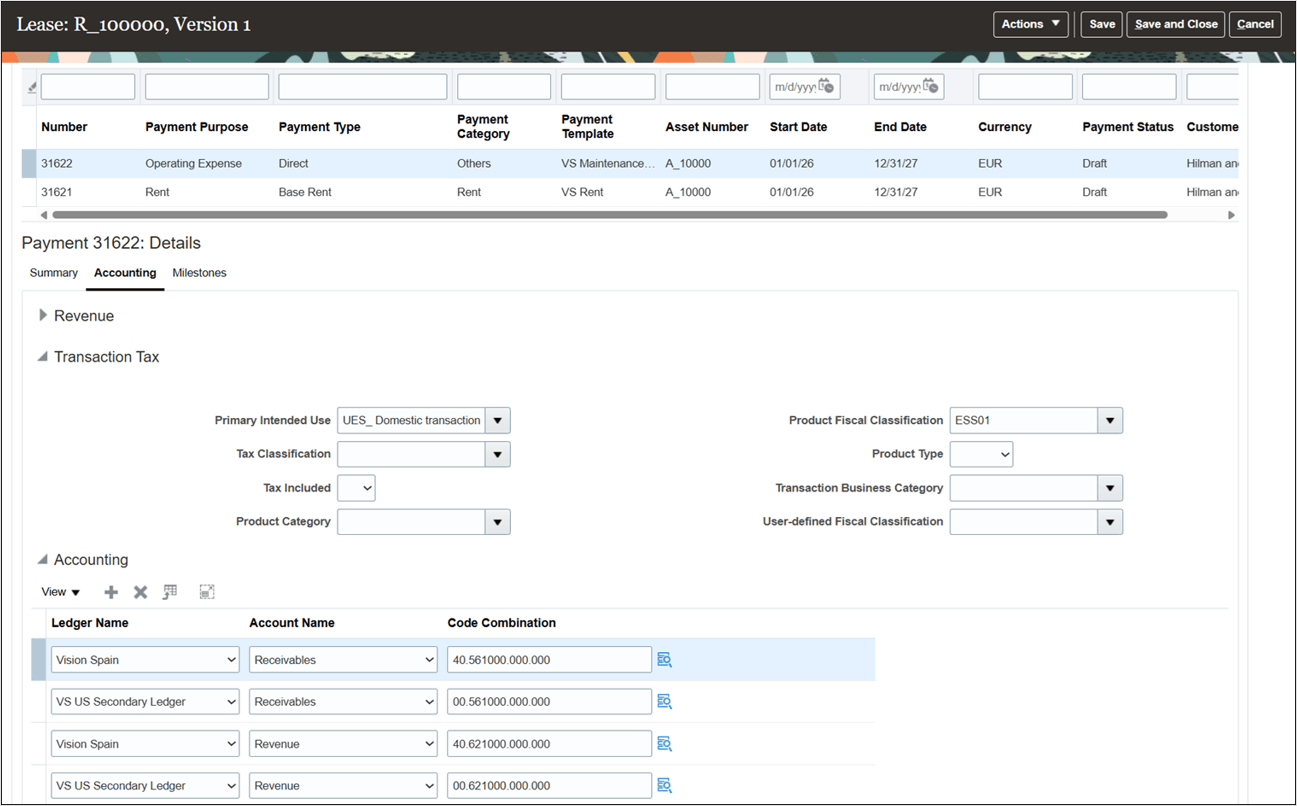Switch to the Summary tab
Image resolution: width=1297 pixels, height=806 pixels.
click(x=53, y=272)
